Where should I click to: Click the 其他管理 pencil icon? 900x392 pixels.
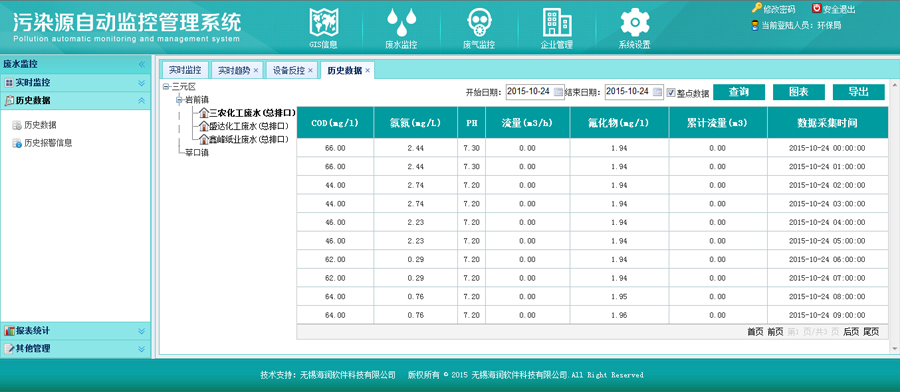click(x=9, y=348)
